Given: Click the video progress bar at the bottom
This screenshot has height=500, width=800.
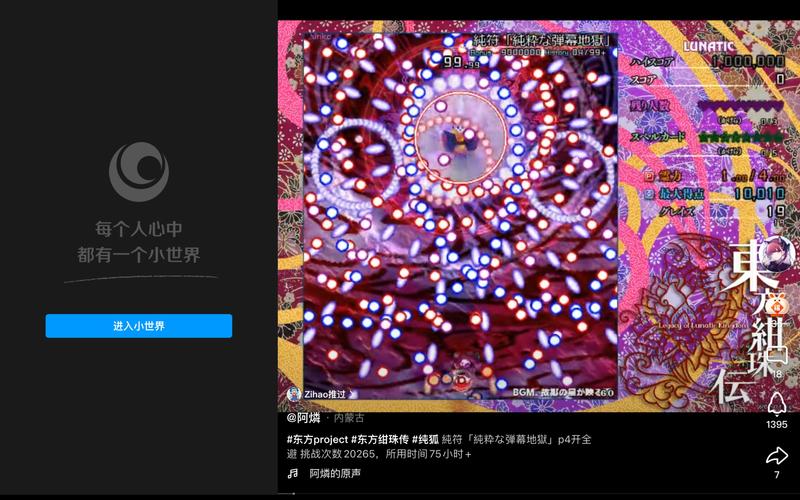Looking at the screenshot, I should [539, 493].
